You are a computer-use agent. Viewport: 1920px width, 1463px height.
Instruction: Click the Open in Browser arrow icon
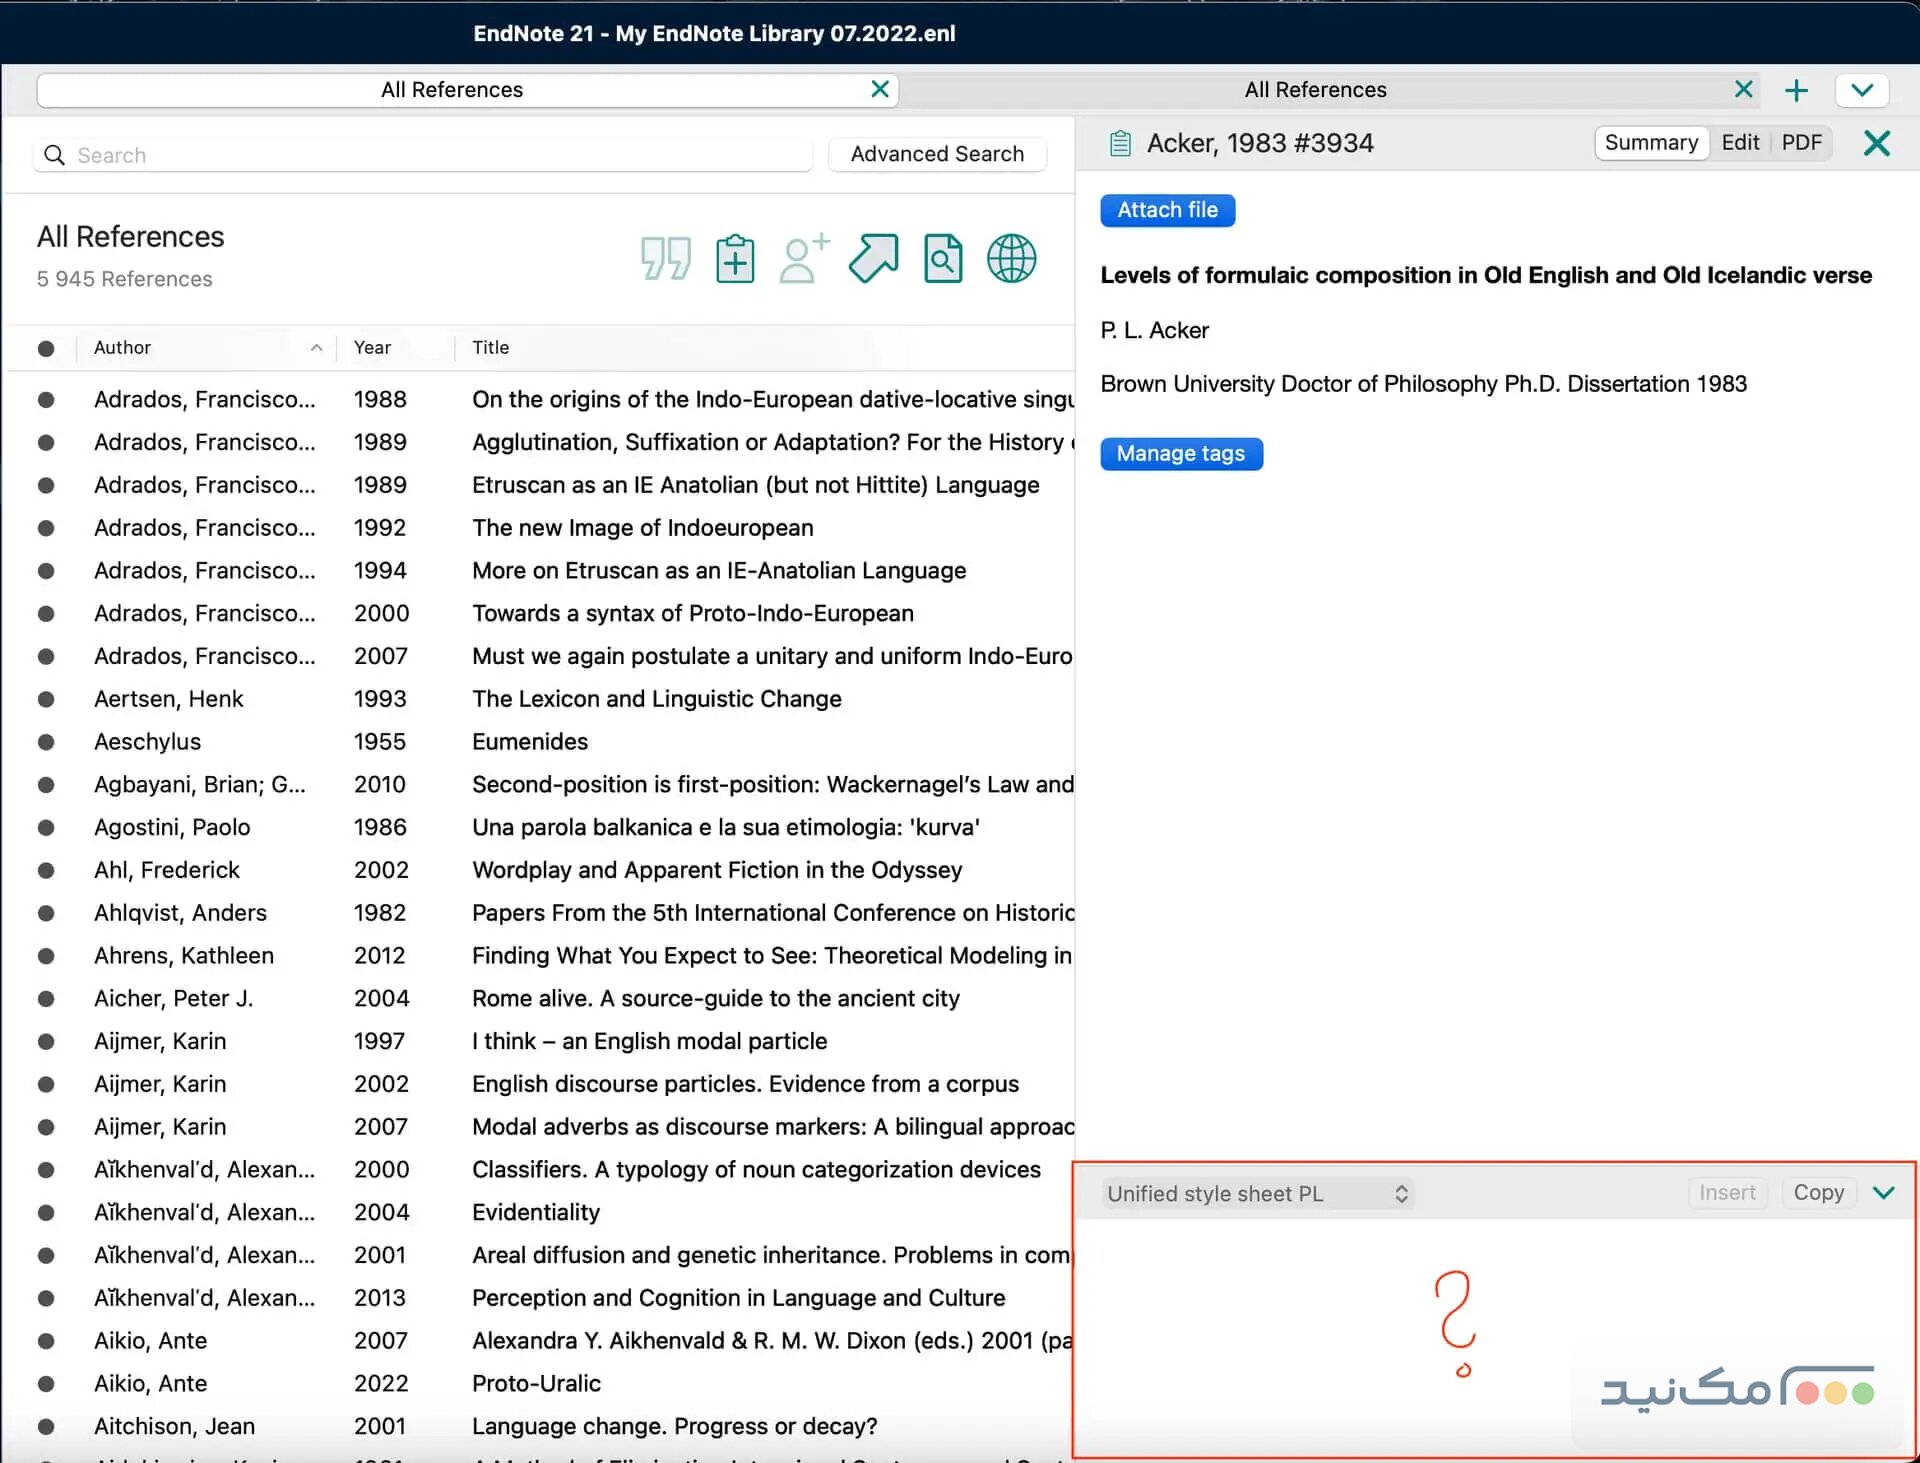click(x=872, y=258)
